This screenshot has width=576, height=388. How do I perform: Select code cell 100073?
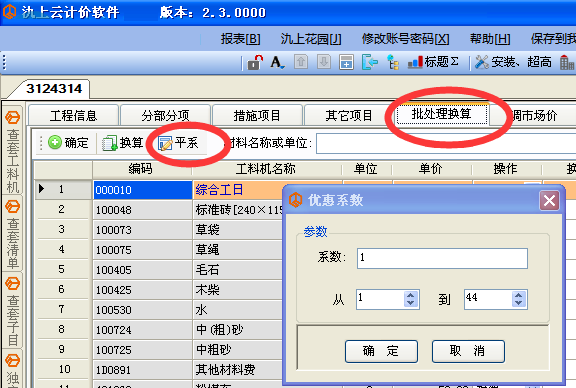pyautogui.click(x=143, y=230)
